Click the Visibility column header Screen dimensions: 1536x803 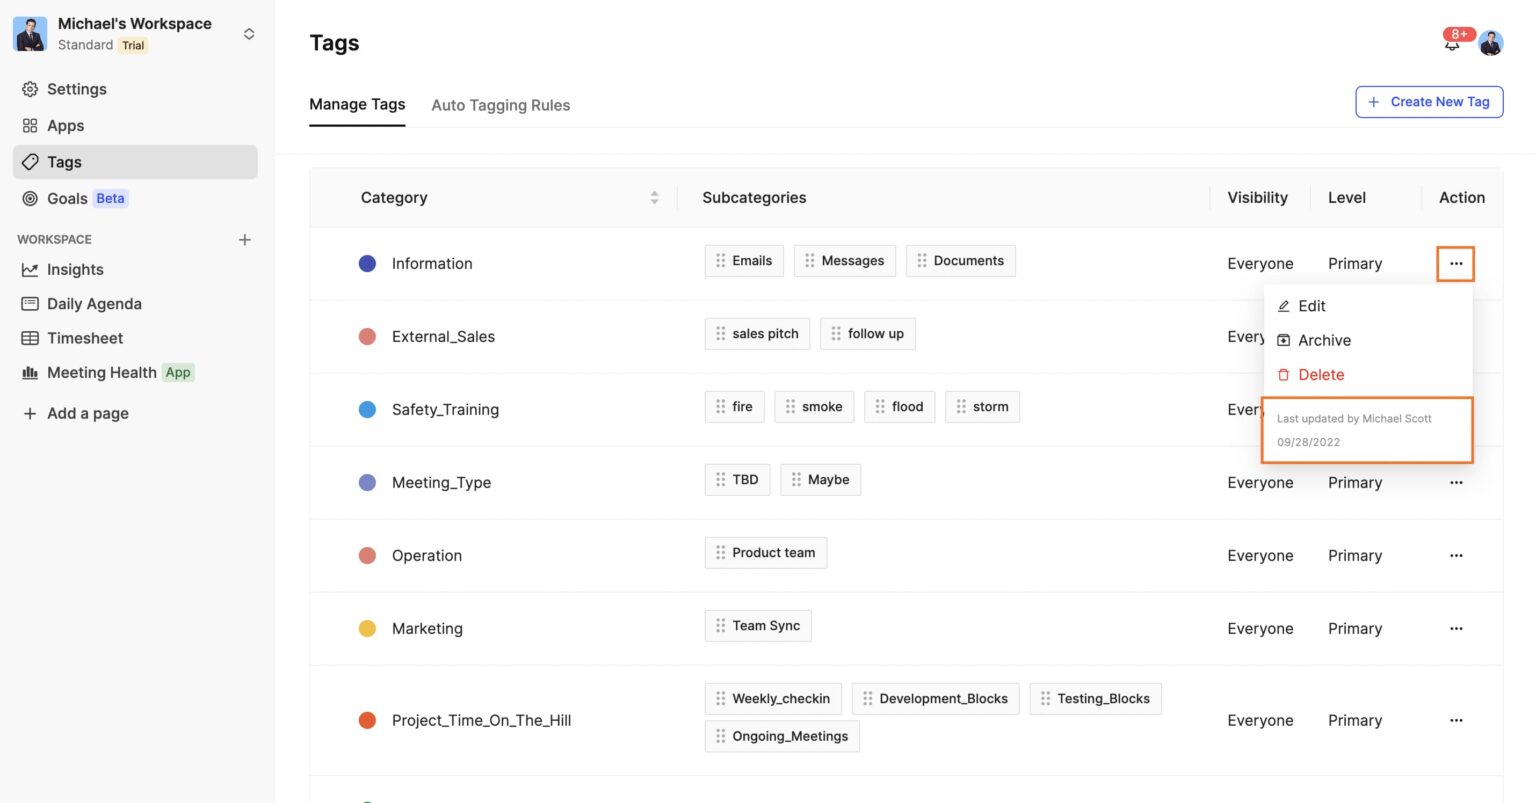tap(1258, 198)
